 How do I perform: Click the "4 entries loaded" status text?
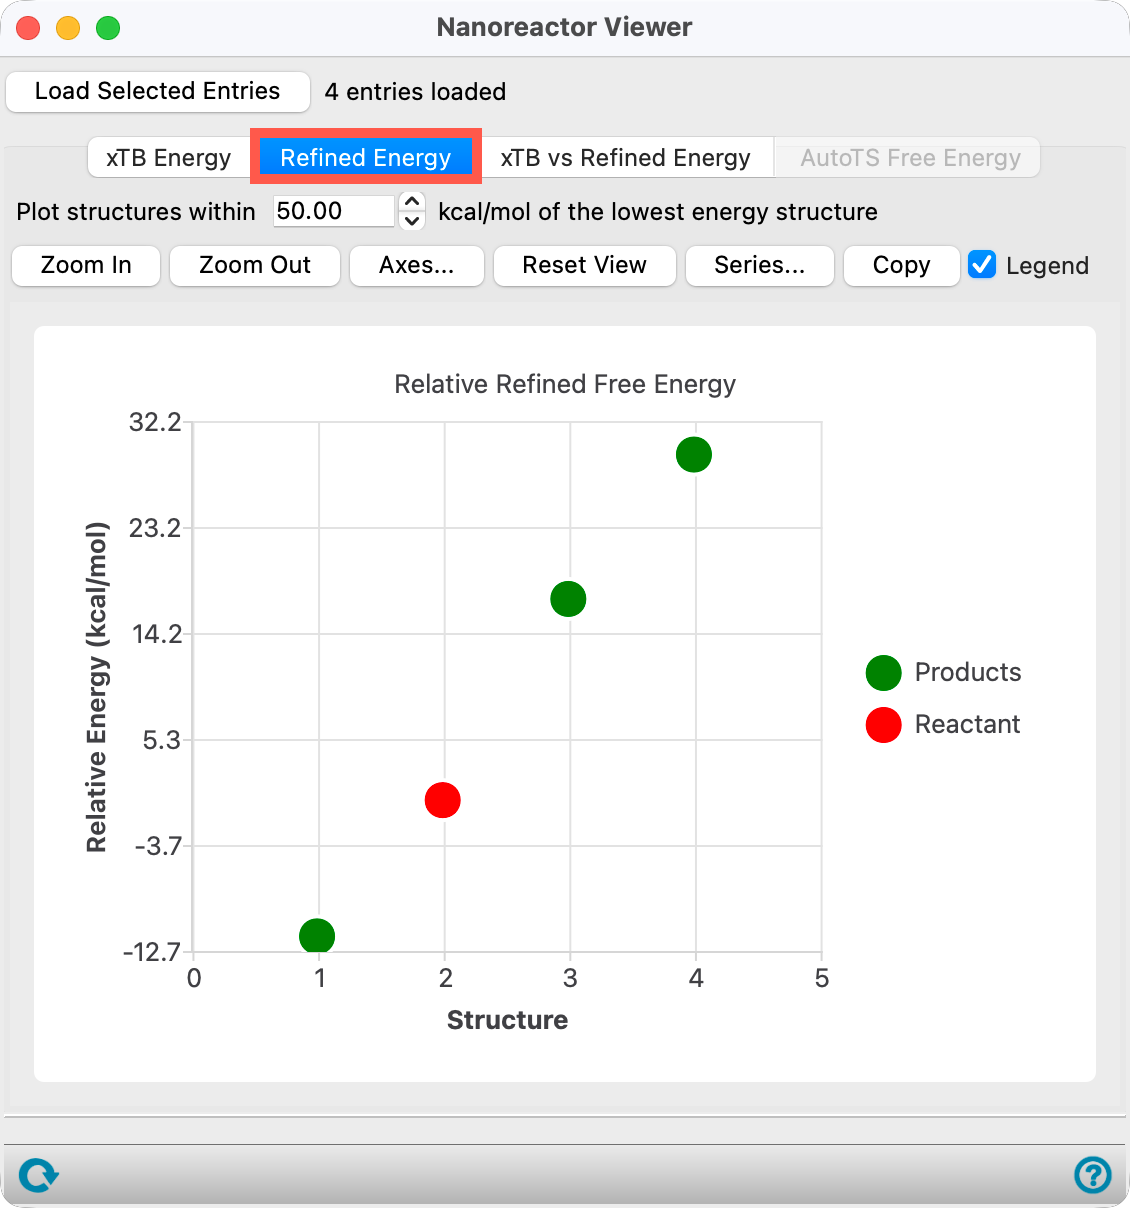pyautogui.click(x=415, y=92)
